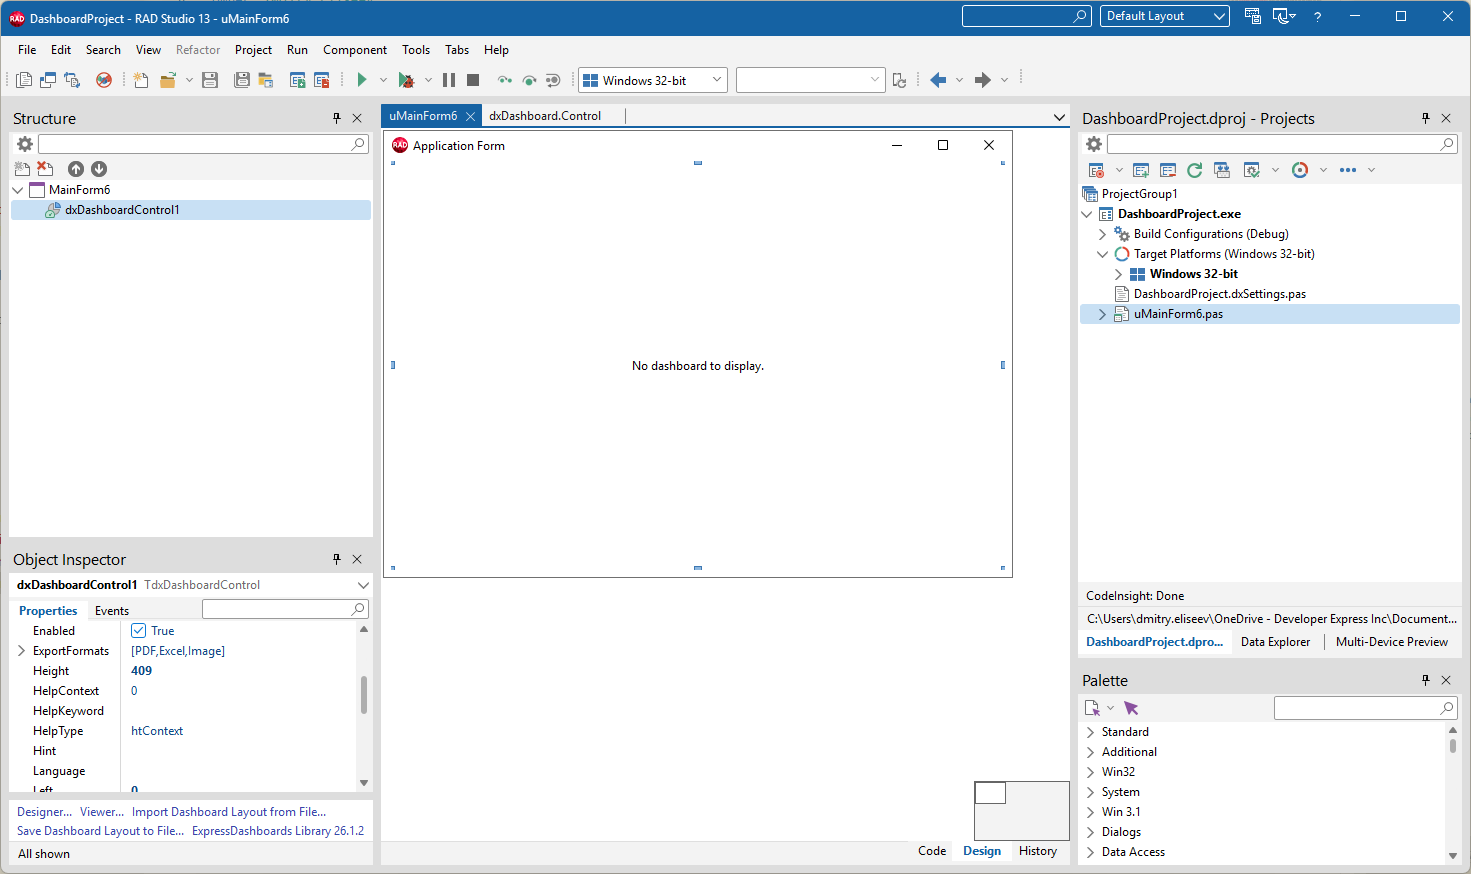The height and width of the screenshot is (874, 1471).
Task: Collapse the MainForm6 tree node
Action: (x=18, y=190)
